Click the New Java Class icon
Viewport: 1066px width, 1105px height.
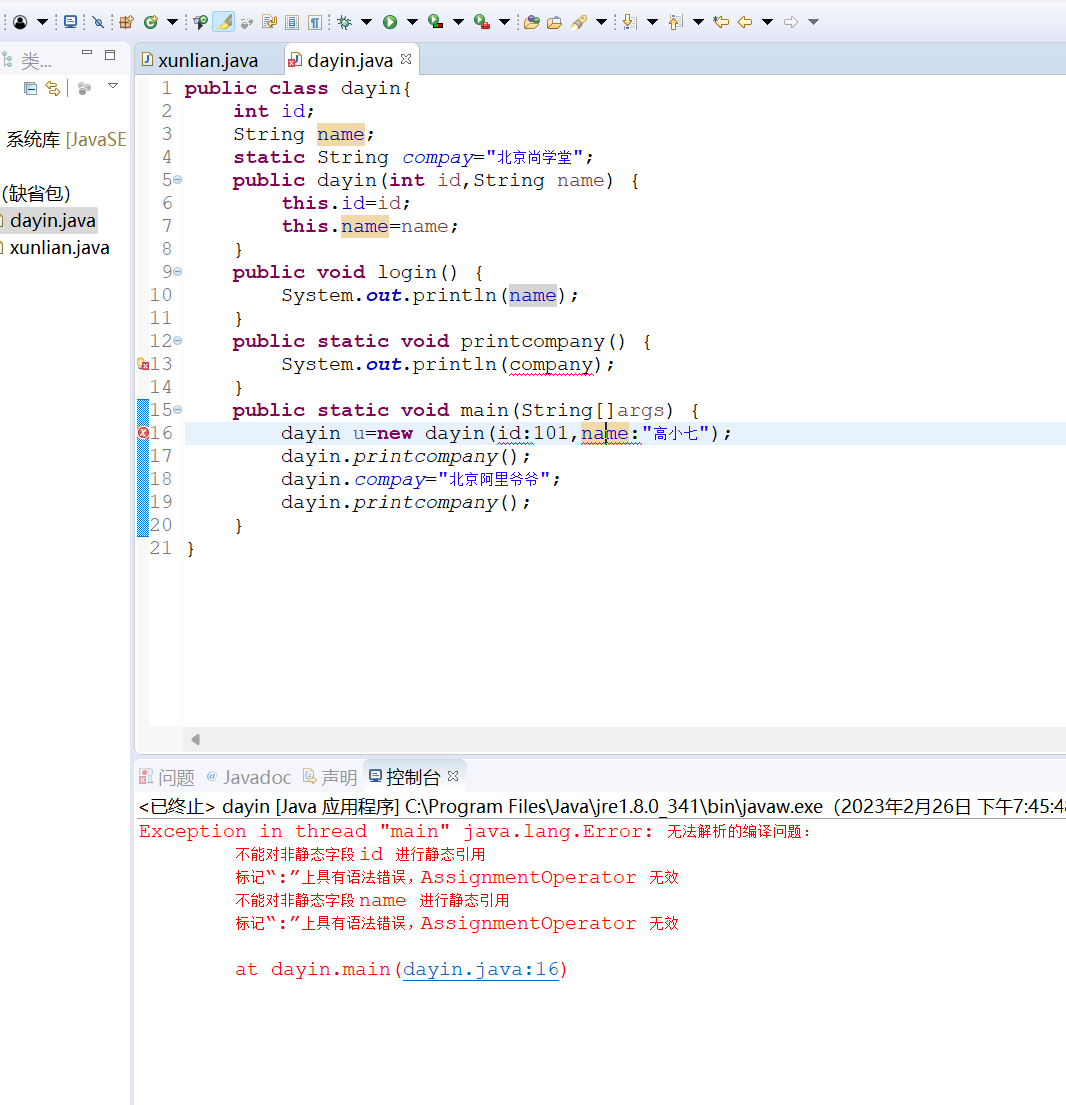(x=150, y=22)
